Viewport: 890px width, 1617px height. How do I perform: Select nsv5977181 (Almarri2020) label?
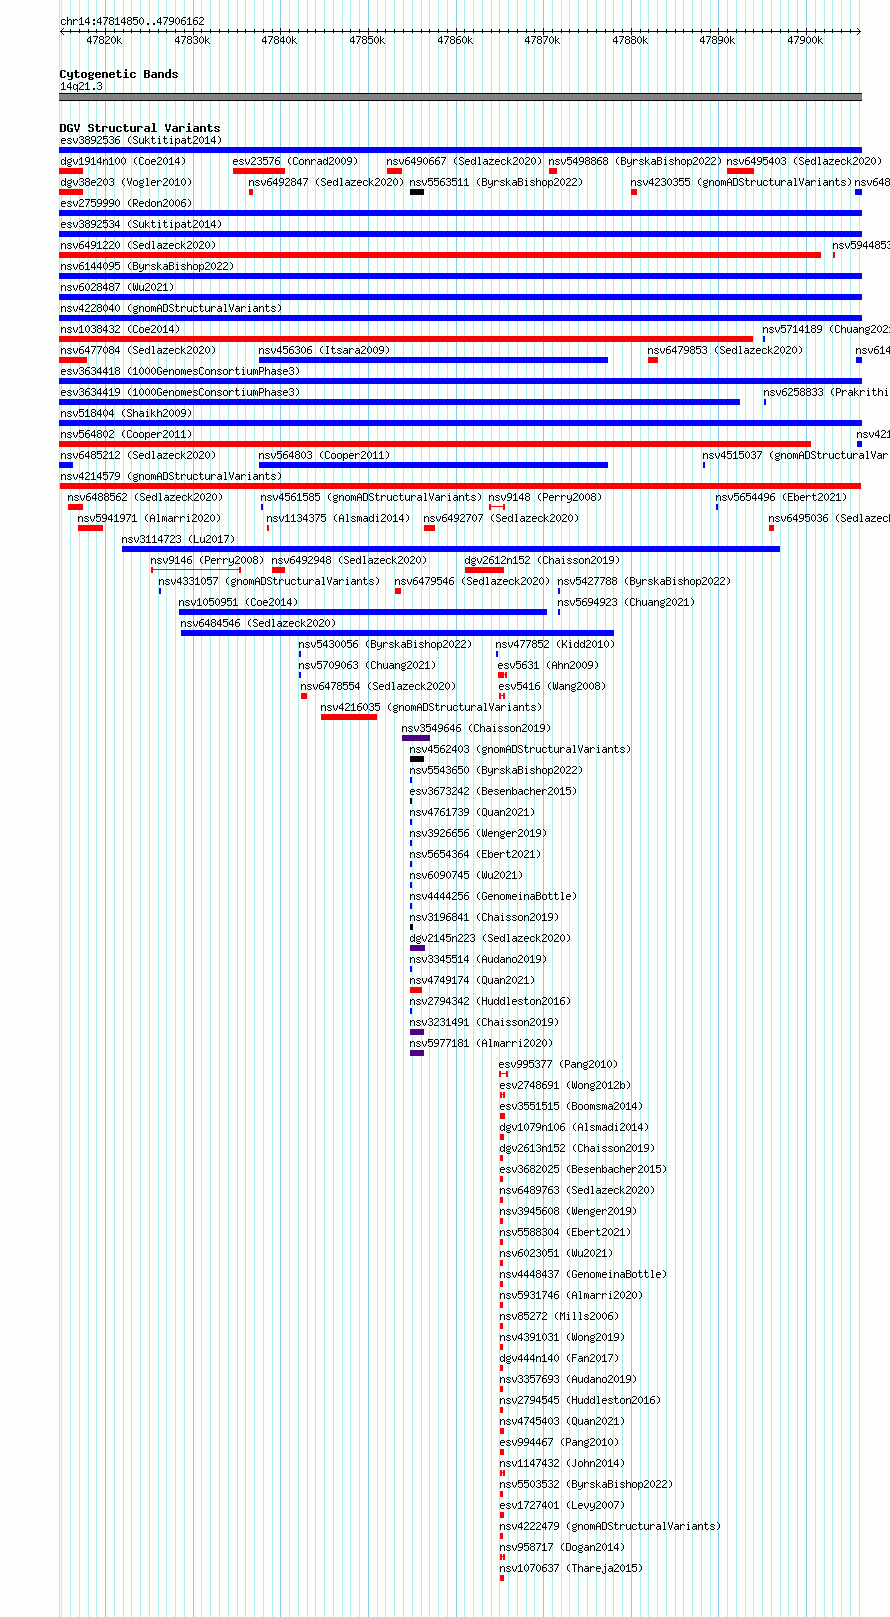pos(481,1043)
